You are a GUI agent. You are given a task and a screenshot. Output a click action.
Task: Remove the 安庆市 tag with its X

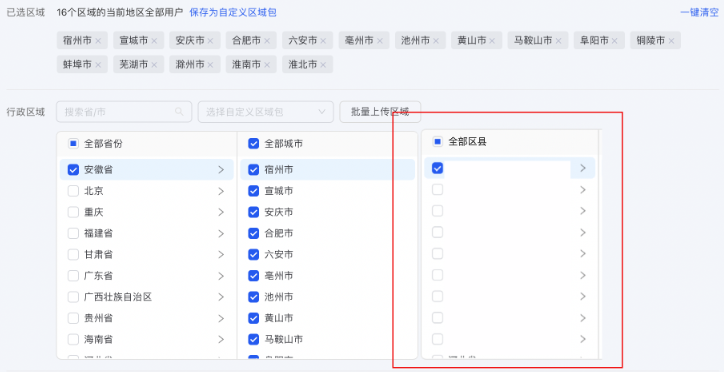211,41
